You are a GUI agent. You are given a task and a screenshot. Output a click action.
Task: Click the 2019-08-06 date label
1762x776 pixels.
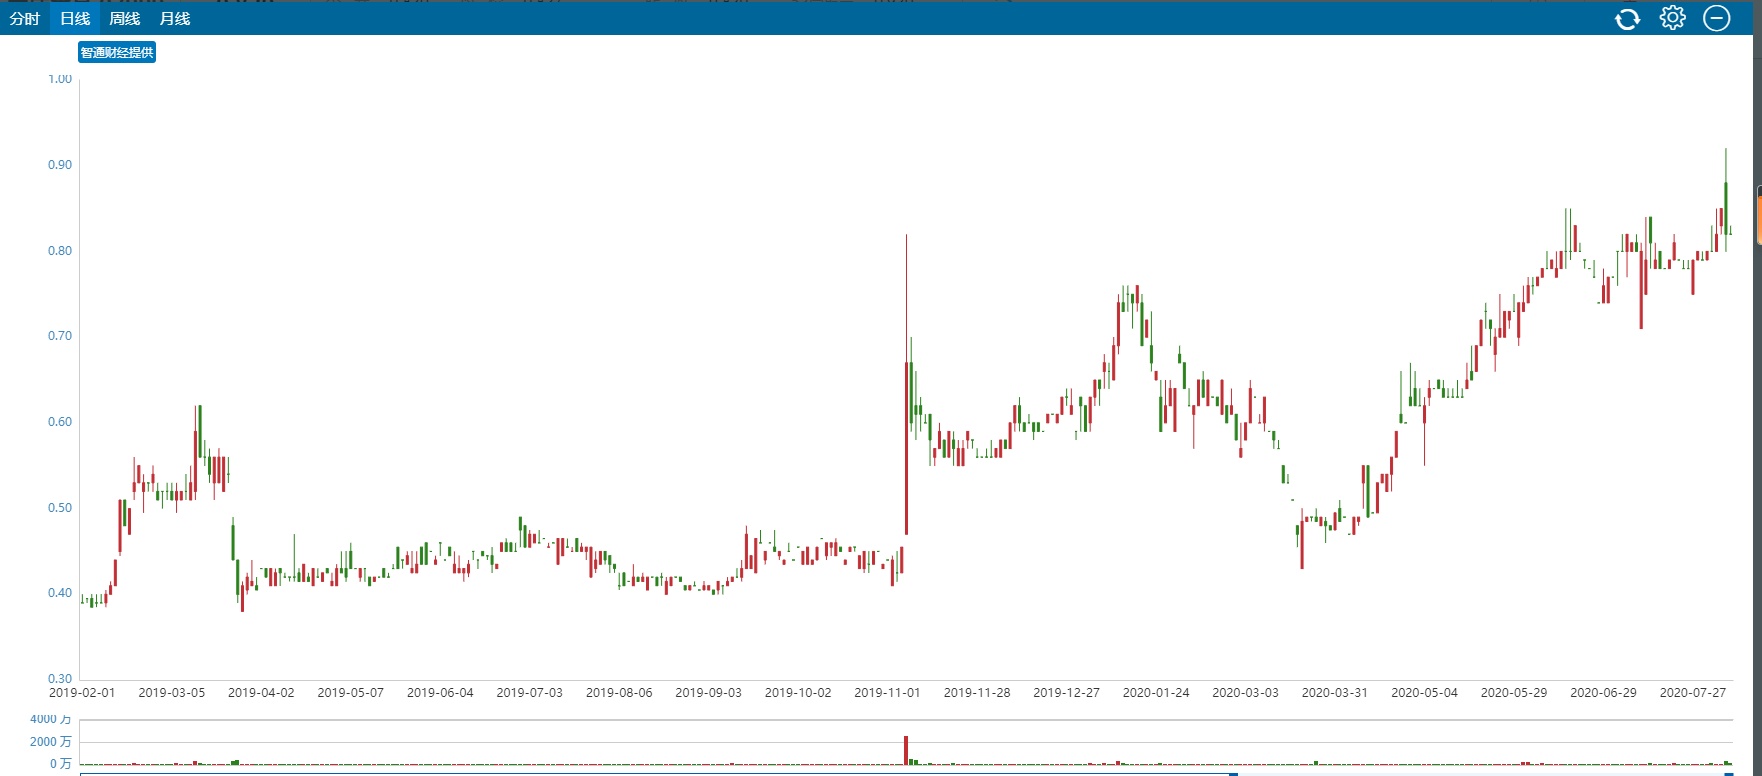click(619, 693)
